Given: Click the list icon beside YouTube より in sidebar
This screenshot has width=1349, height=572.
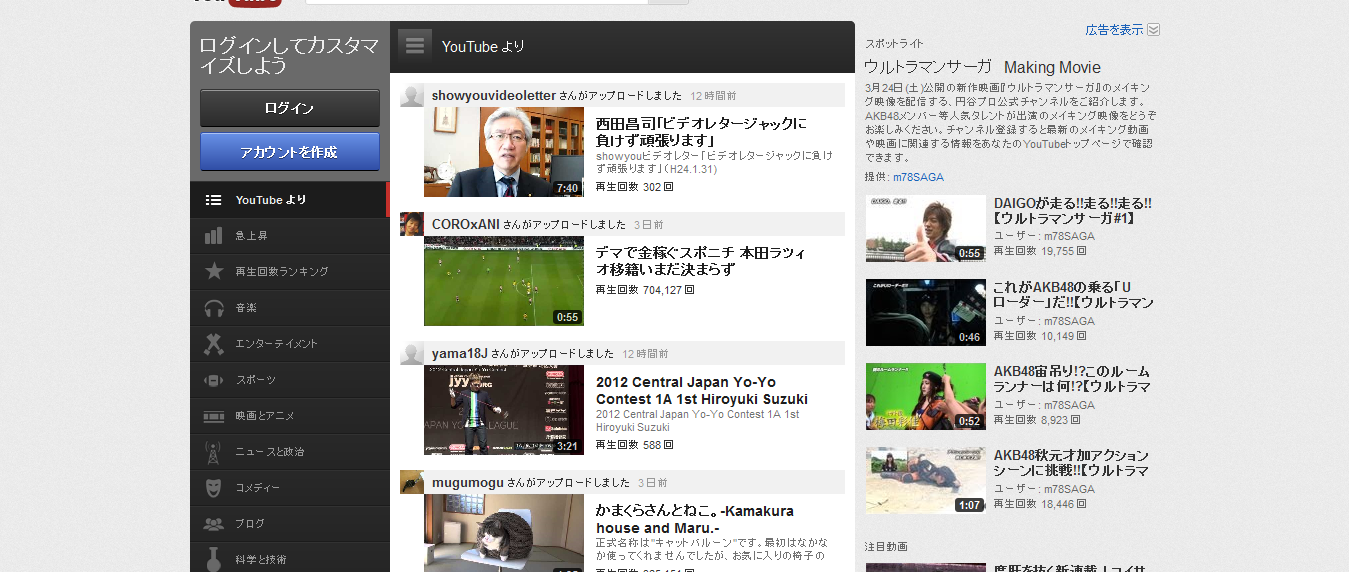Looking at the screenshot, I should point(213,200).
